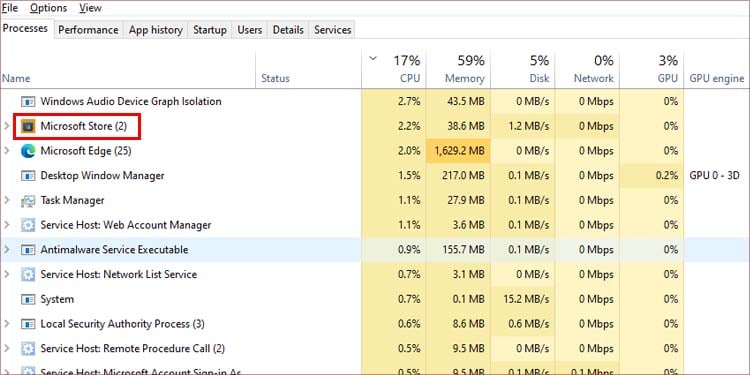
Task: Click the Web Account Manager gear icon
Action: [x=28, y=225]
